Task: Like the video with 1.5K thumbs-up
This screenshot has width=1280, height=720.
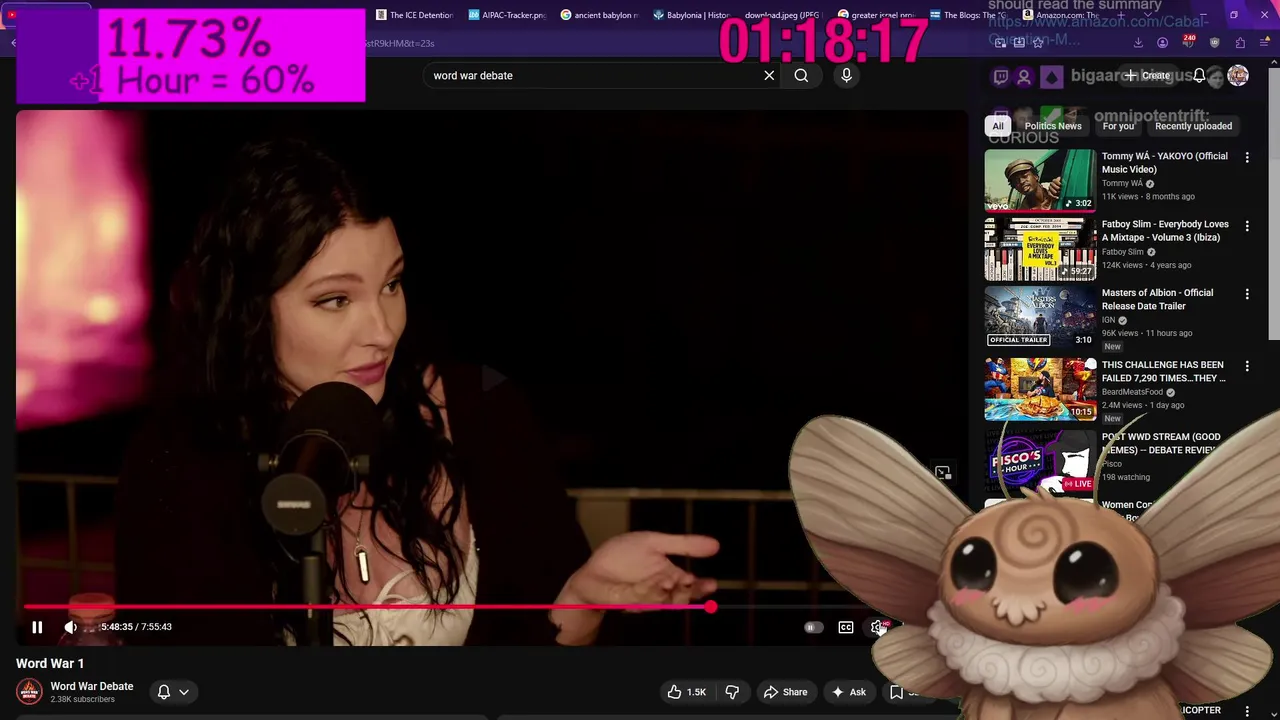Action: tap(687, 692)
